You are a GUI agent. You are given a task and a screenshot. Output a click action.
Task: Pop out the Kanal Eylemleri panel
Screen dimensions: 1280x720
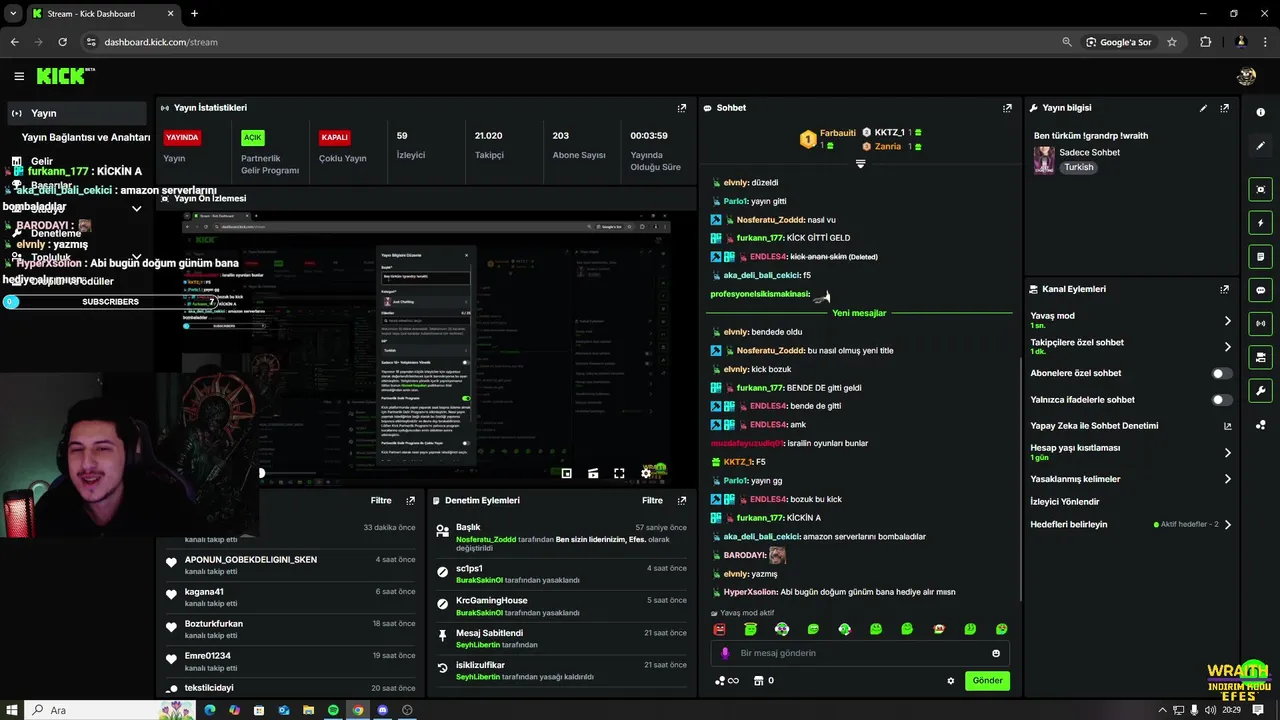(1224, 289)
